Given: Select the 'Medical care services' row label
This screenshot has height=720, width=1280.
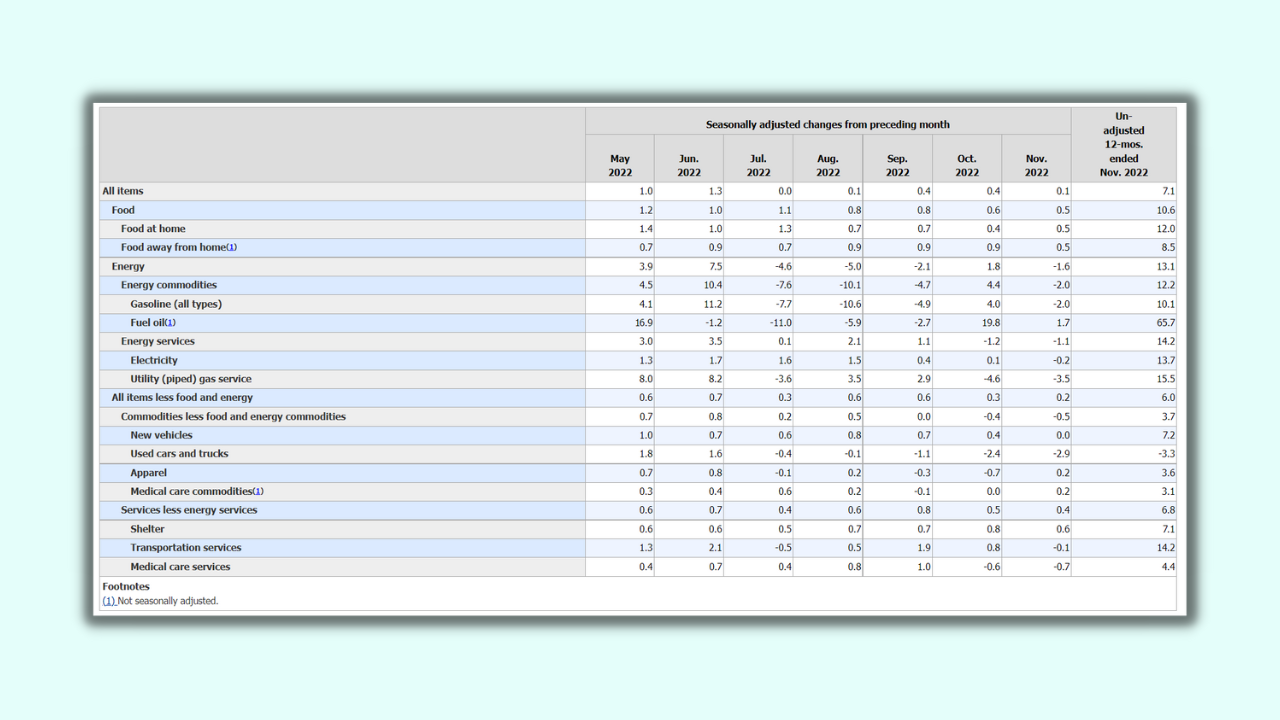Looking at the screenshot, I should click(x=180, y=567).
